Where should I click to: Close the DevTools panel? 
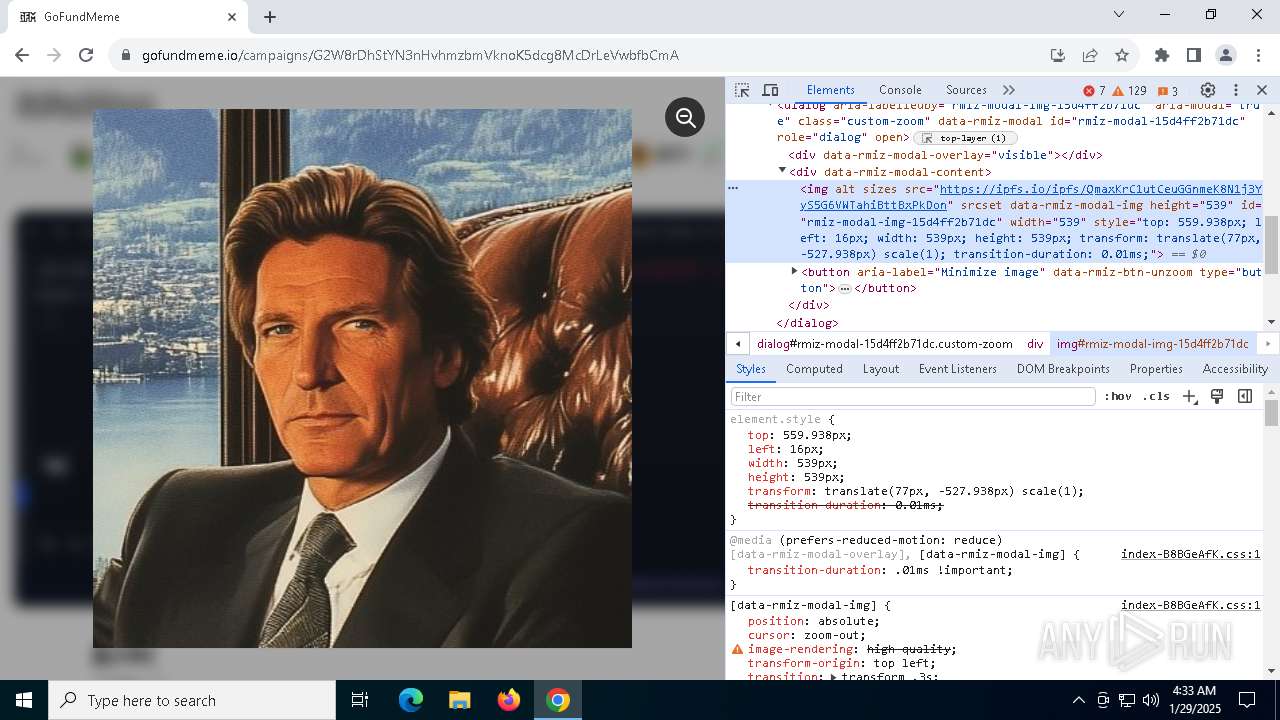click(1262, 90)
